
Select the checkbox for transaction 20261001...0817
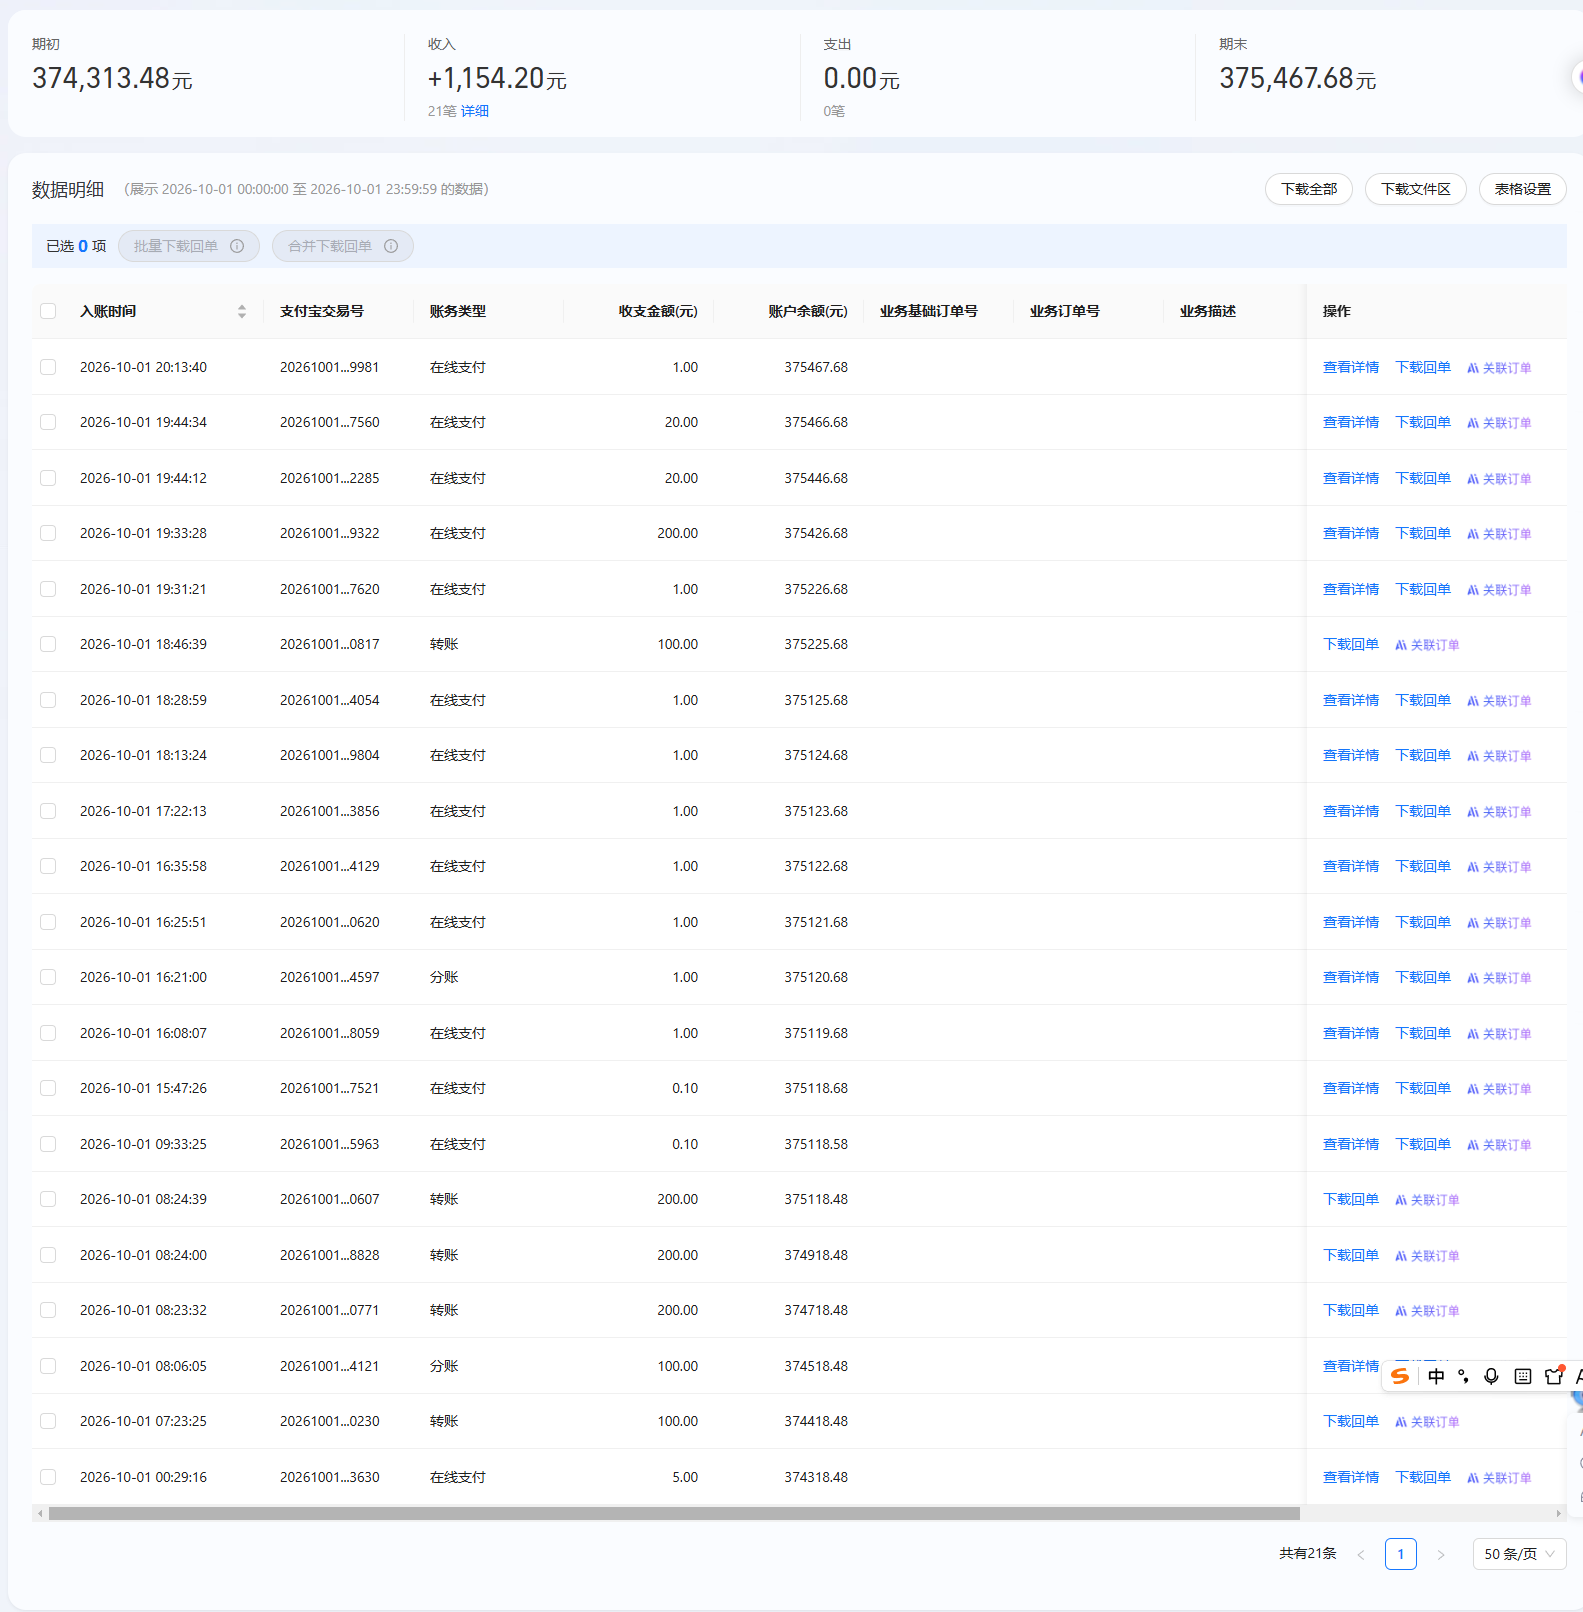point(48,644)
